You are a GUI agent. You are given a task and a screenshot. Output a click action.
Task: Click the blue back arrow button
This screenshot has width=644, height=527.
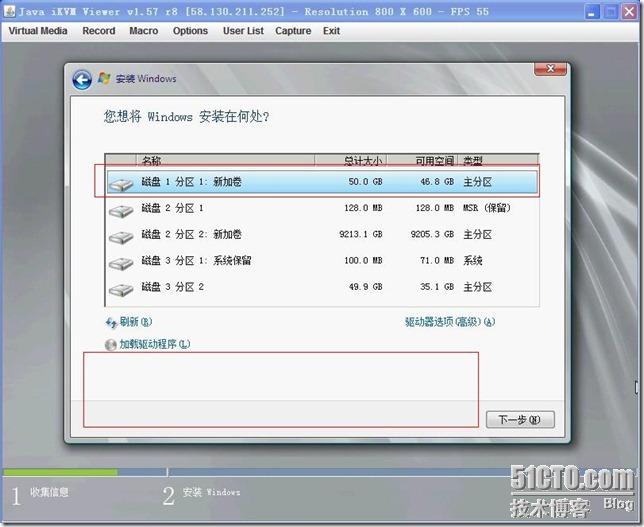[x=82, y=79]
